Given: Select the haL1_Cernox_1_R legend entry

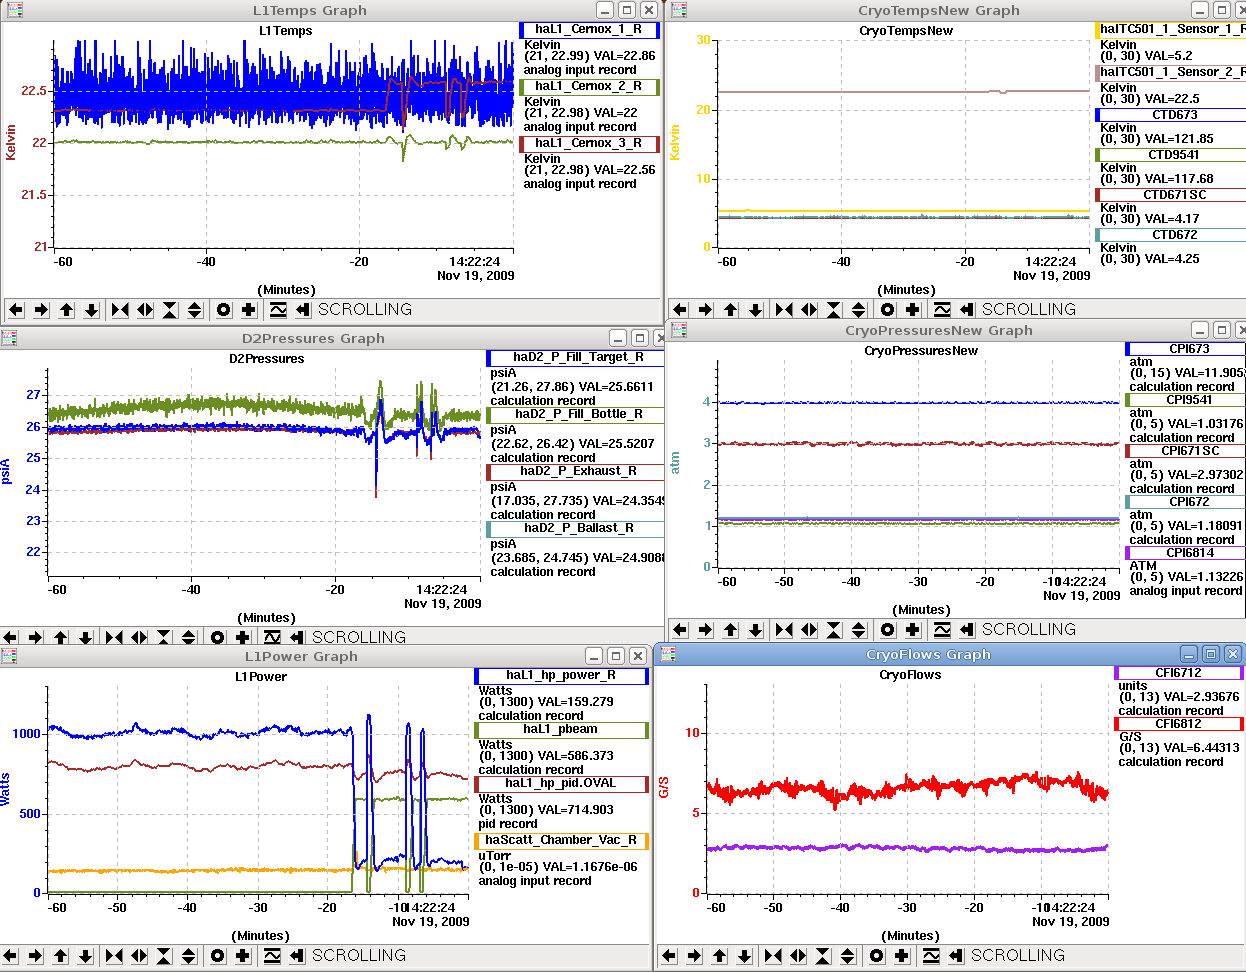Looking at the screenshot, I should click(x=589, y=30).
